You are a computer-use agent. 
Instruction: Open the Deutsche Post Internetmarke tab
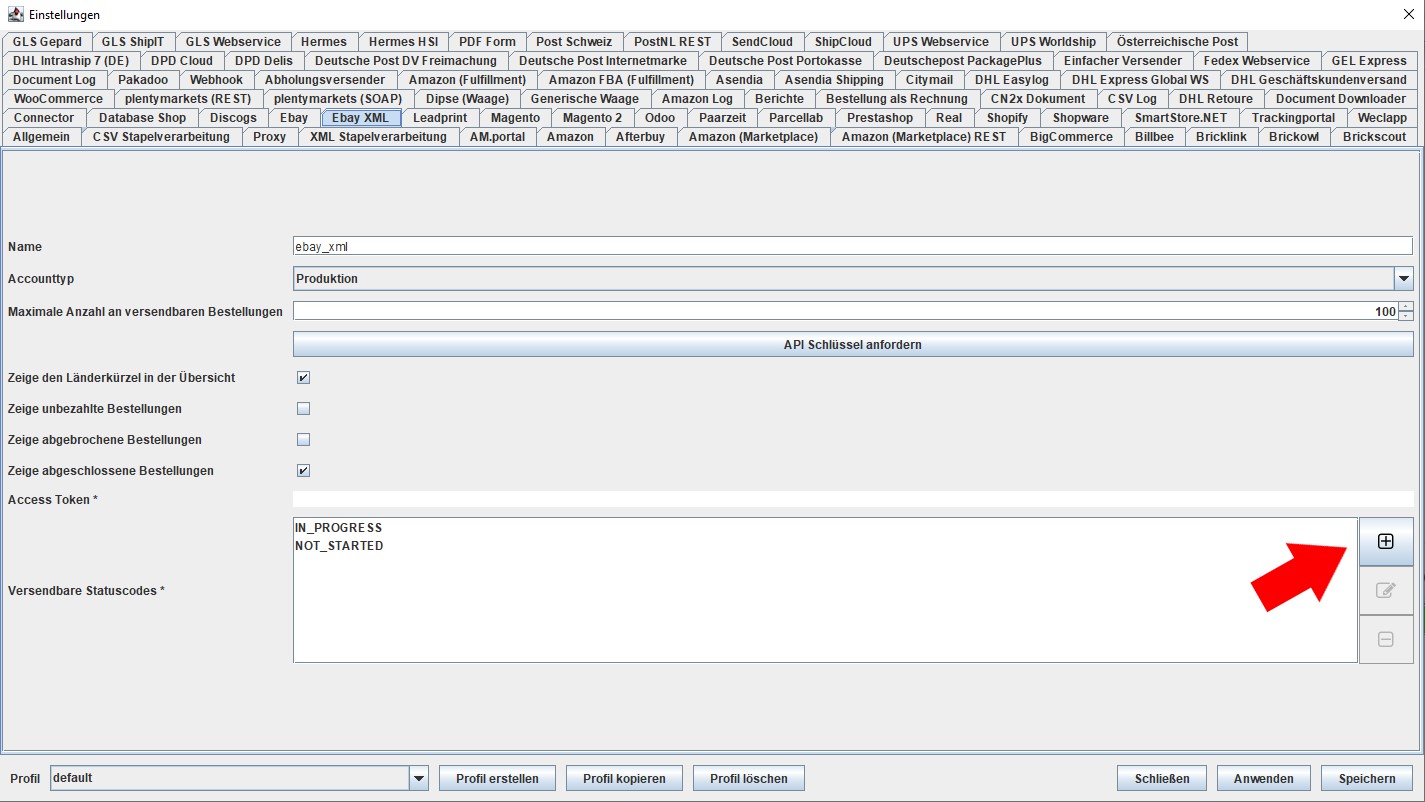tap(603, 61)
